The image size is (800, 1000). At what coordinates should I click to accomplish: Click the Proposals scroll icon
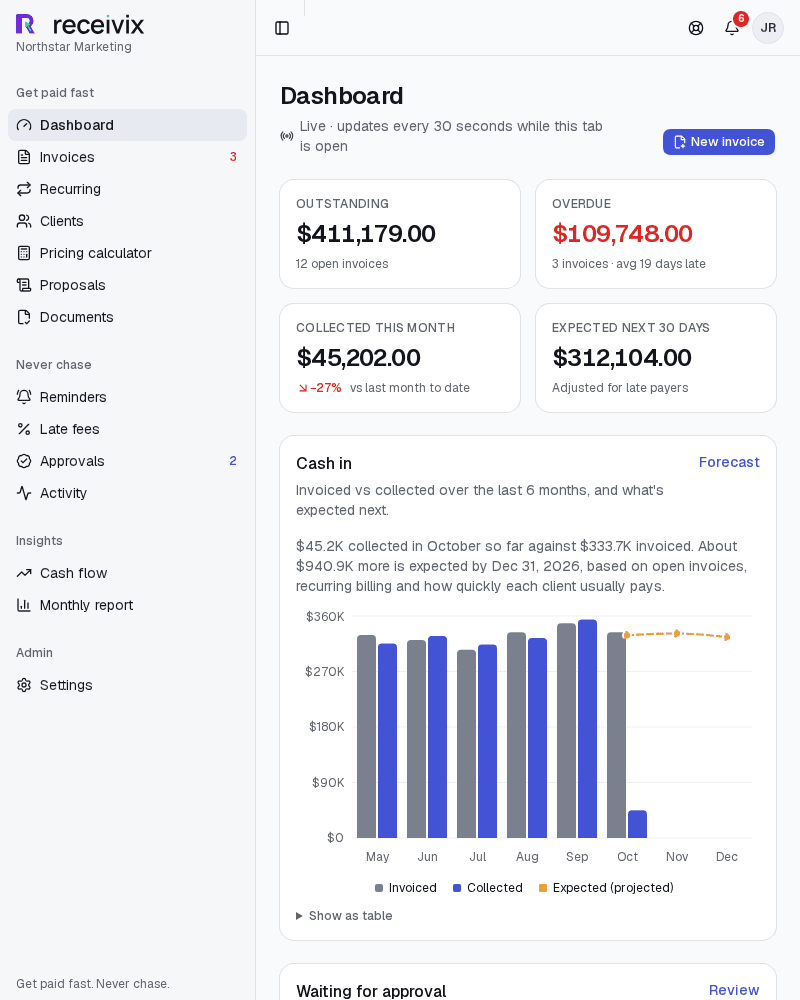(x=24, y=285)
